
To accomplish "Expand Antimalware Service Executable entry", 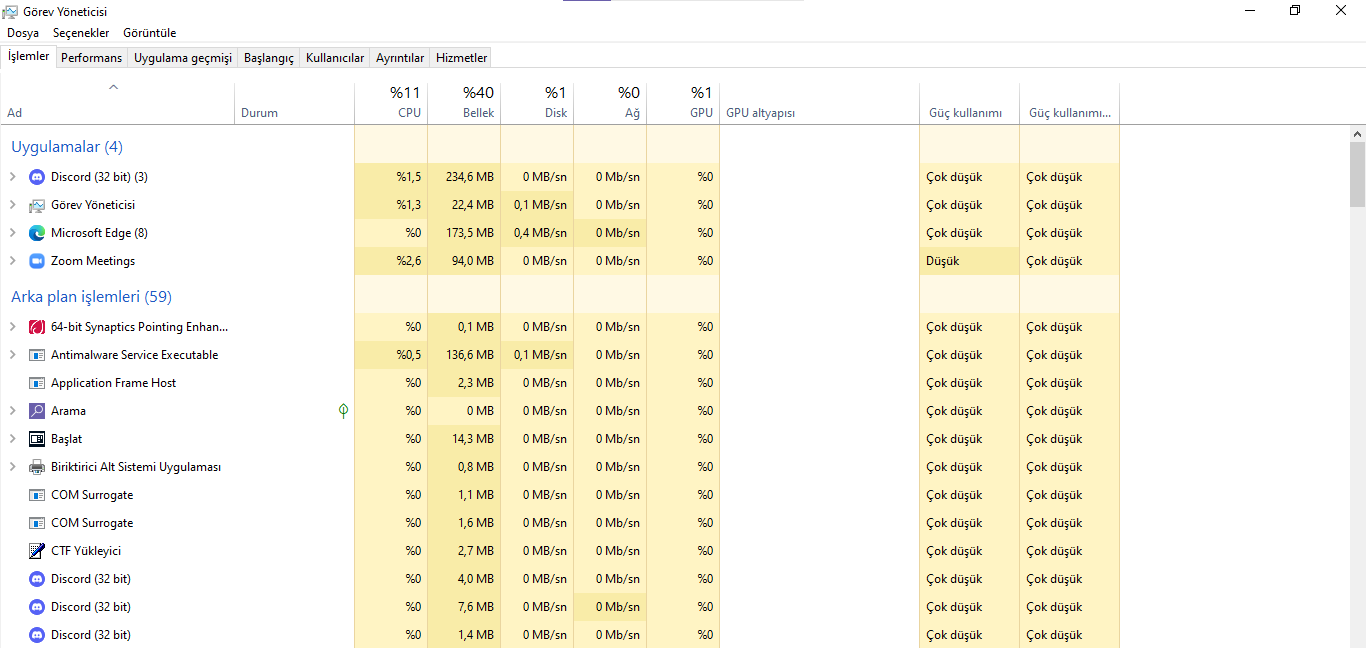I will point(13,355).
